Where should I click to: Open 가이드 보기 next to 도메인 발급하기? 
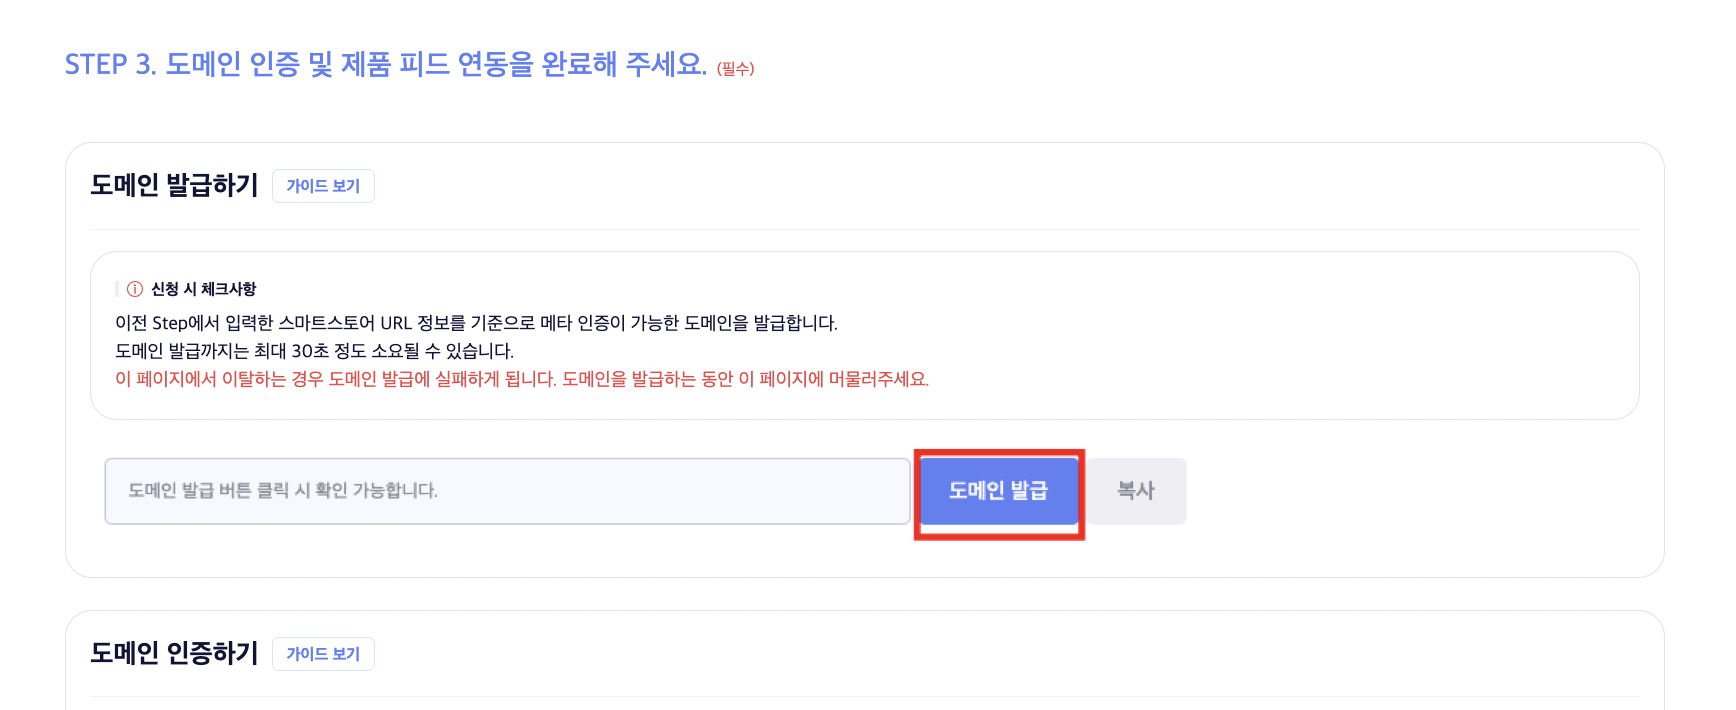coord(323,186)
